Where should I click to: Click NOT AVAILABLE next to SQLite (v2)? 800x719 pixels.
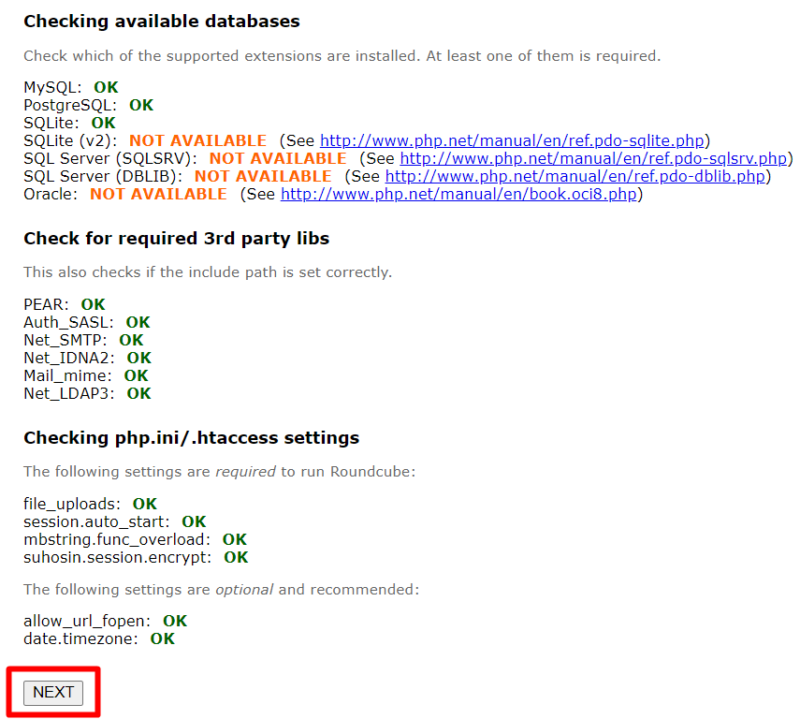point(197,140)
